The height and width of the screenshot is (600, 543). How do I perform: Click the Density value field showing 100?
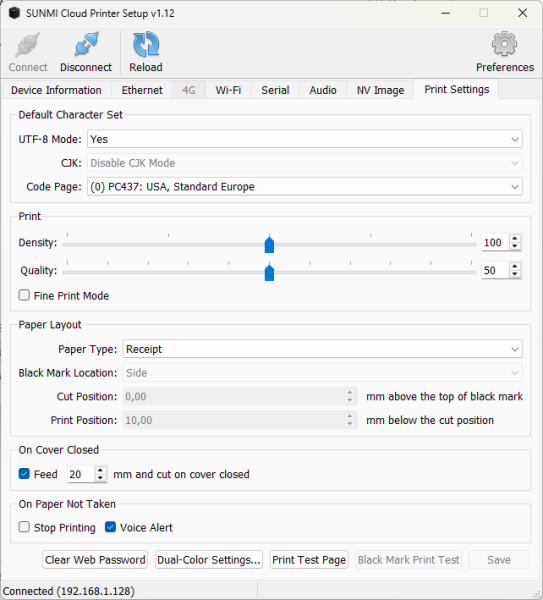pyautogui.click(x=496, y=243)
